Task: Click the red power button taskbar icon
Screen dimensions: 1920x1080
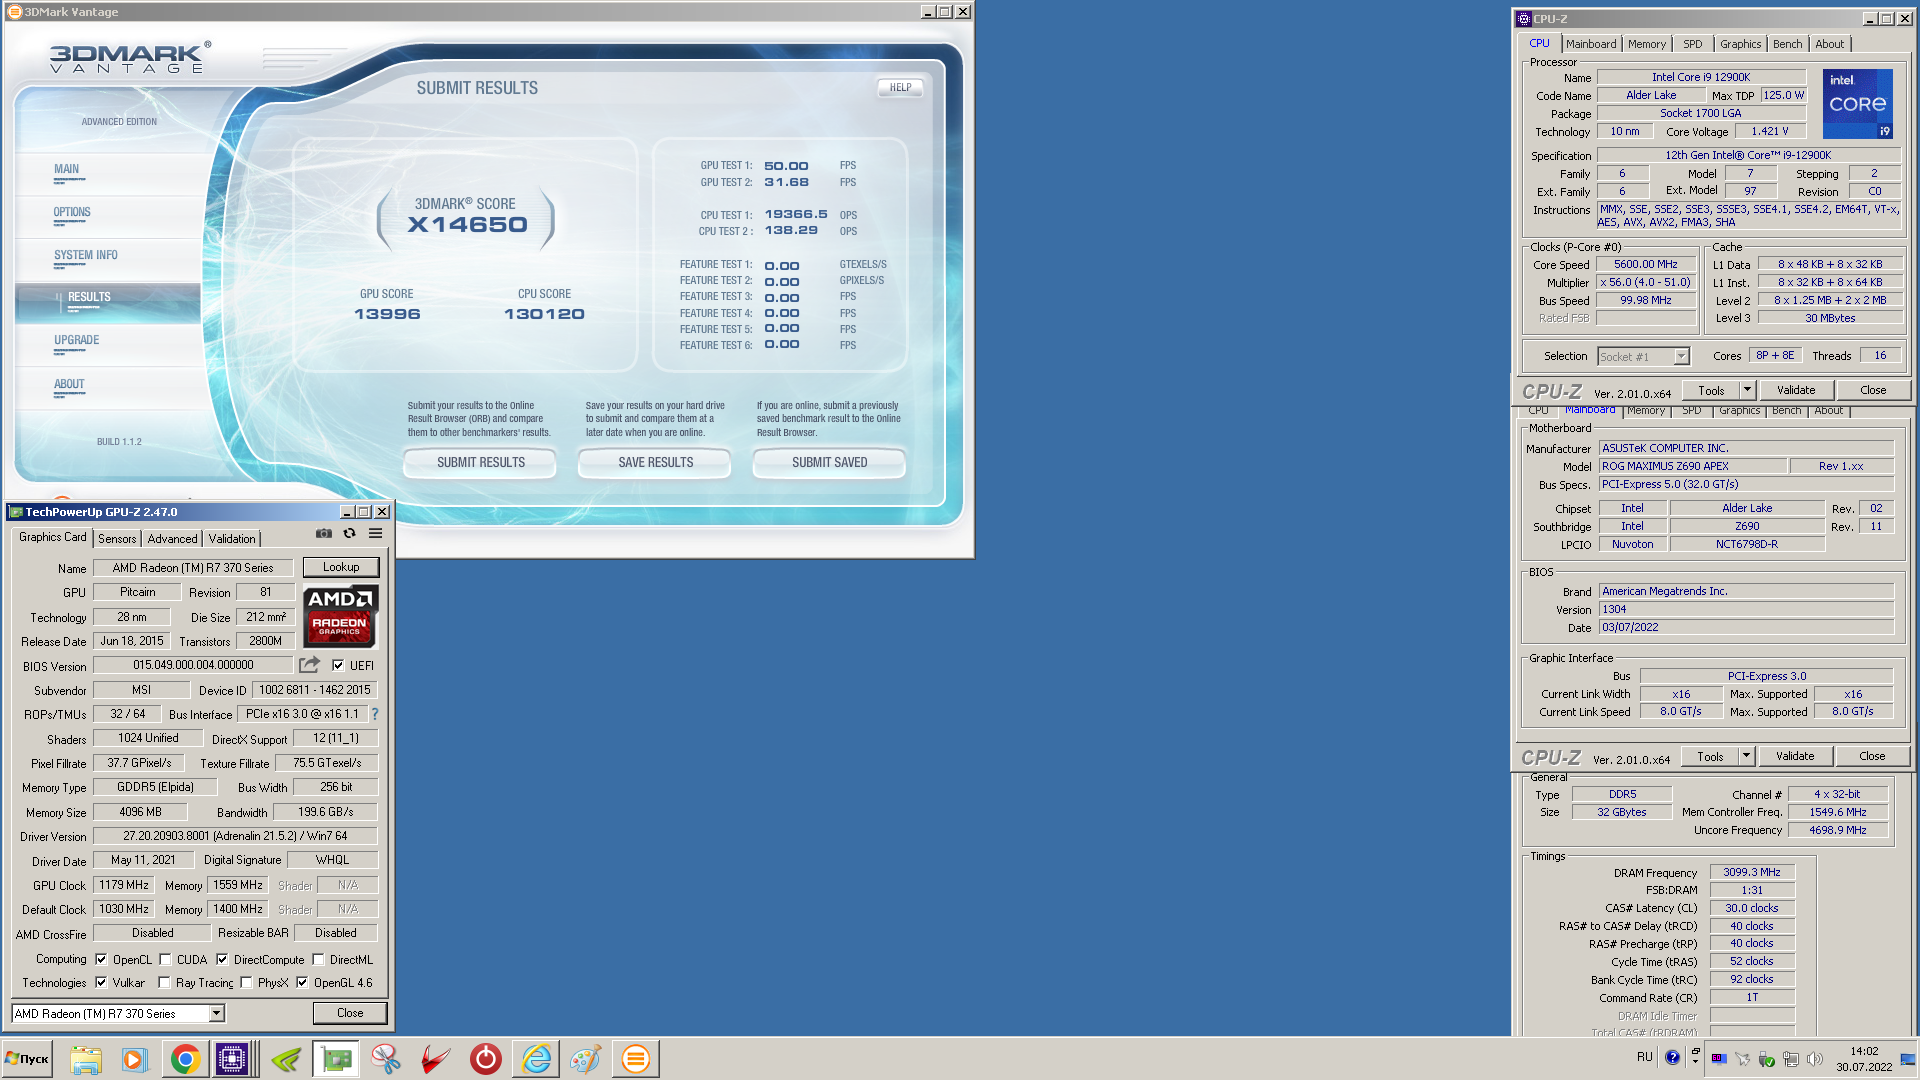Action: (486, 1059)
